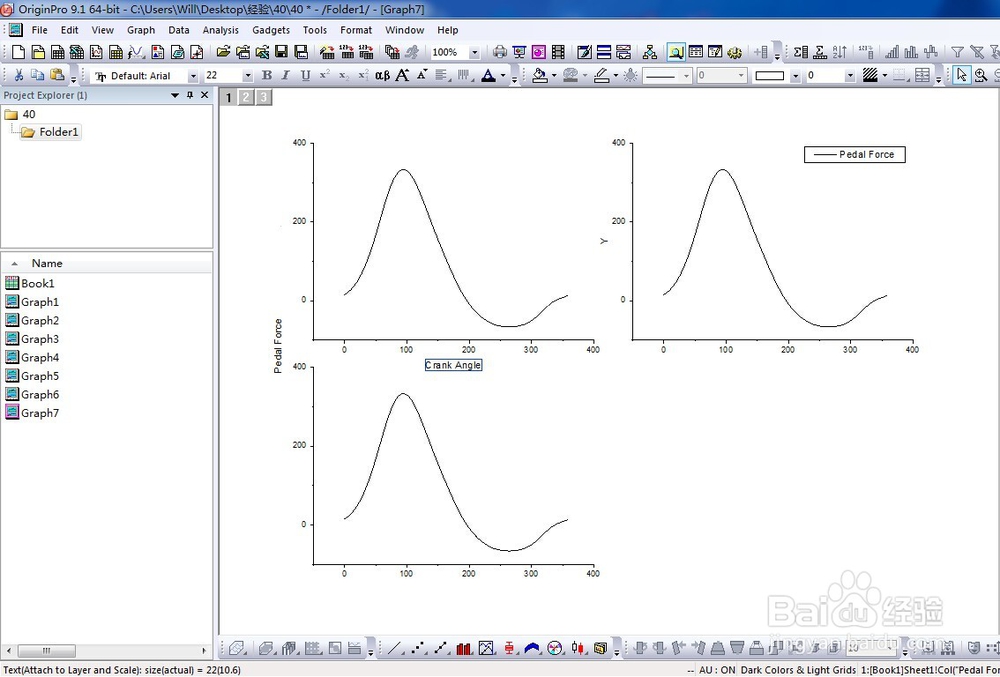This screenshot has height=677, width=1000.
Task: Open the Gadgets menu
Action: [271, 30]
